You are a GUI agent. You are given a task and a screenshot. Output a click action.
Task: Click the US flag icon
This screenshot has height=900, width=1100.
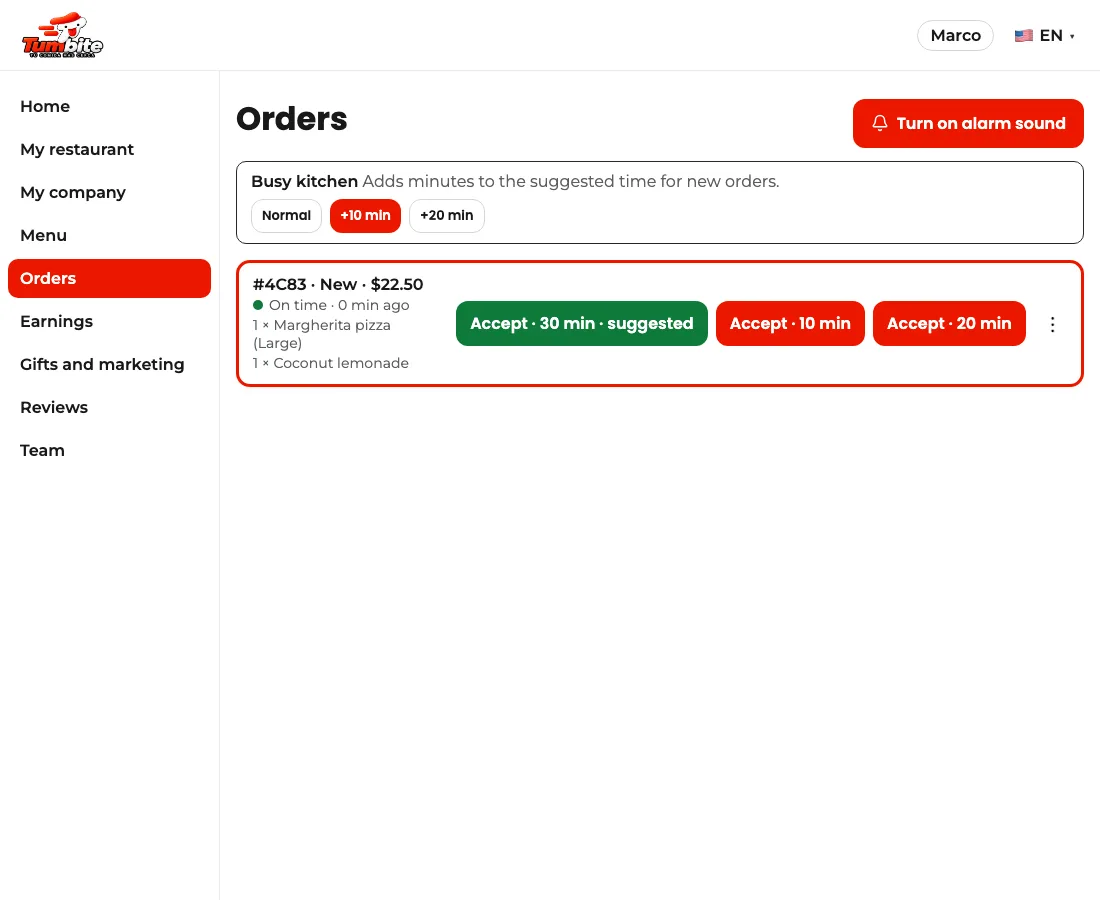1024,36
